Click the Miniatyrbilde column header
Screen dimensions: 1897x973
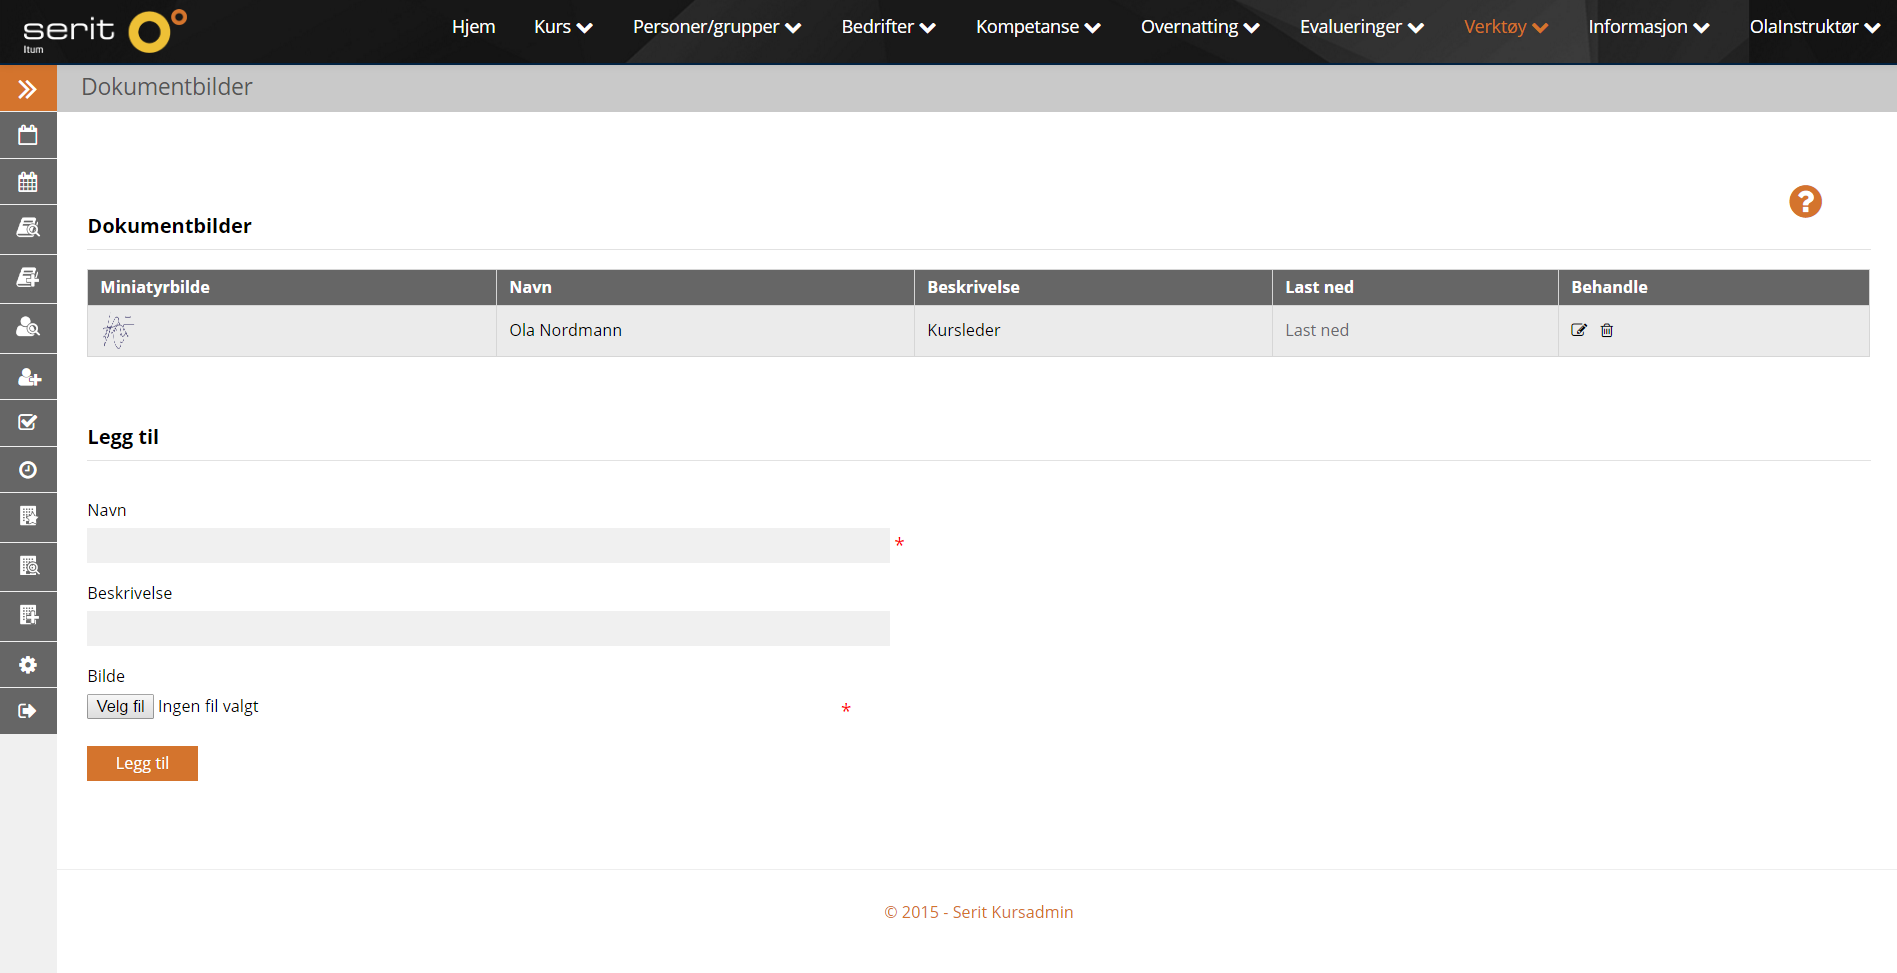292,287
